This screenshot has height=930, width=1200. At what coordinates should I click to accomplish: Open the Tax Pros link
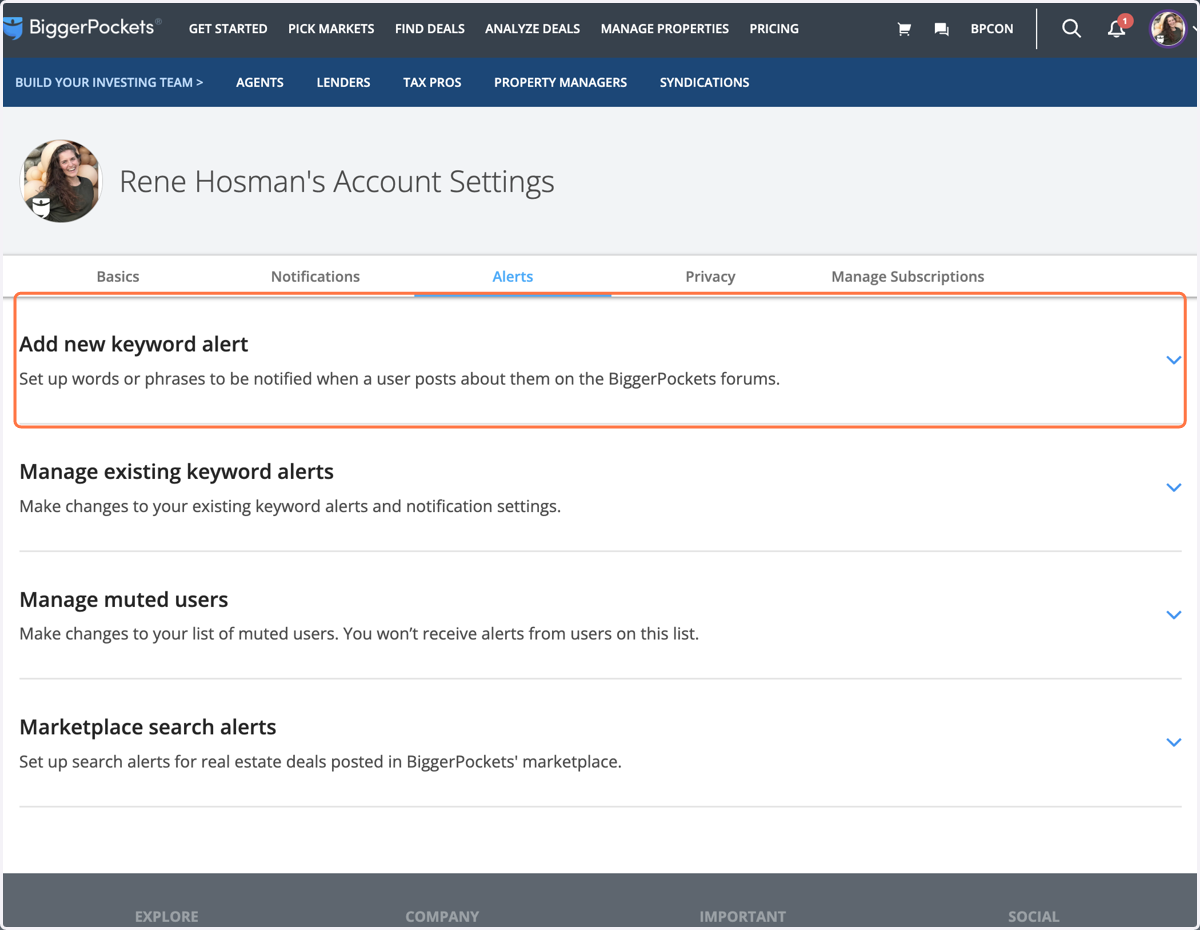pos(432,82)
